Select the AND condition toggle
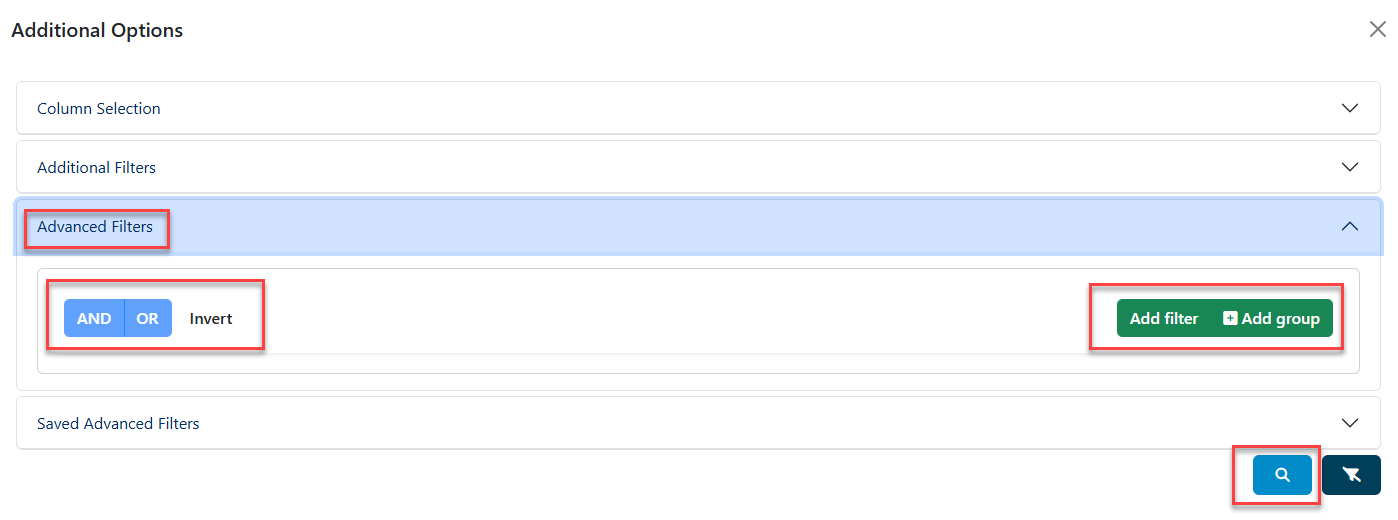This screenshot has width=1398, height=520. 94,318
